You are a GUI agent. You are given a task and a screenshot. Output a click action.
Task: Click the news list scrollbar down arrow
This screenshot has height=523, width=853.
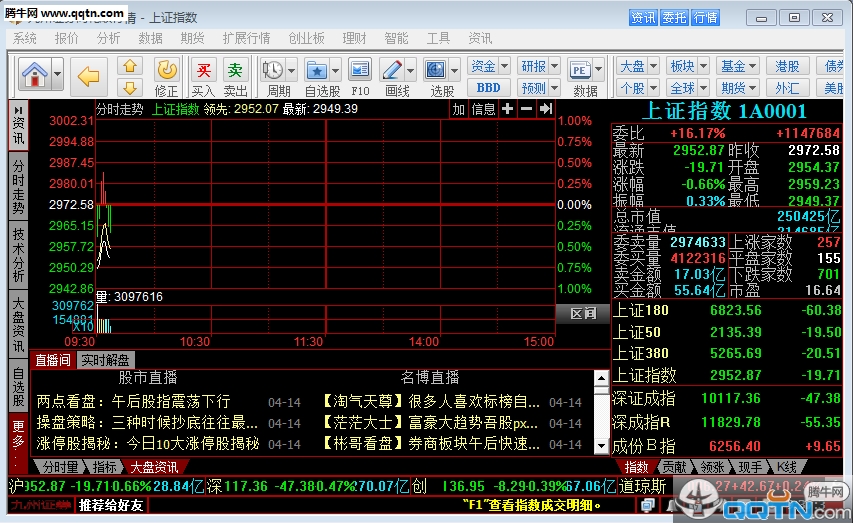coord(601,446)
